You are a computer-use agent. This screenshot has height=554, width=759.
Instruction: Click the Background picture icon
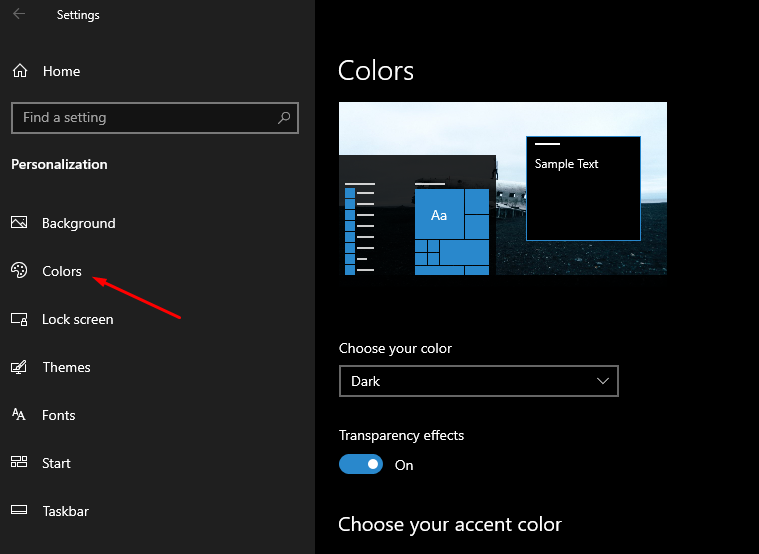coord(19,223)
